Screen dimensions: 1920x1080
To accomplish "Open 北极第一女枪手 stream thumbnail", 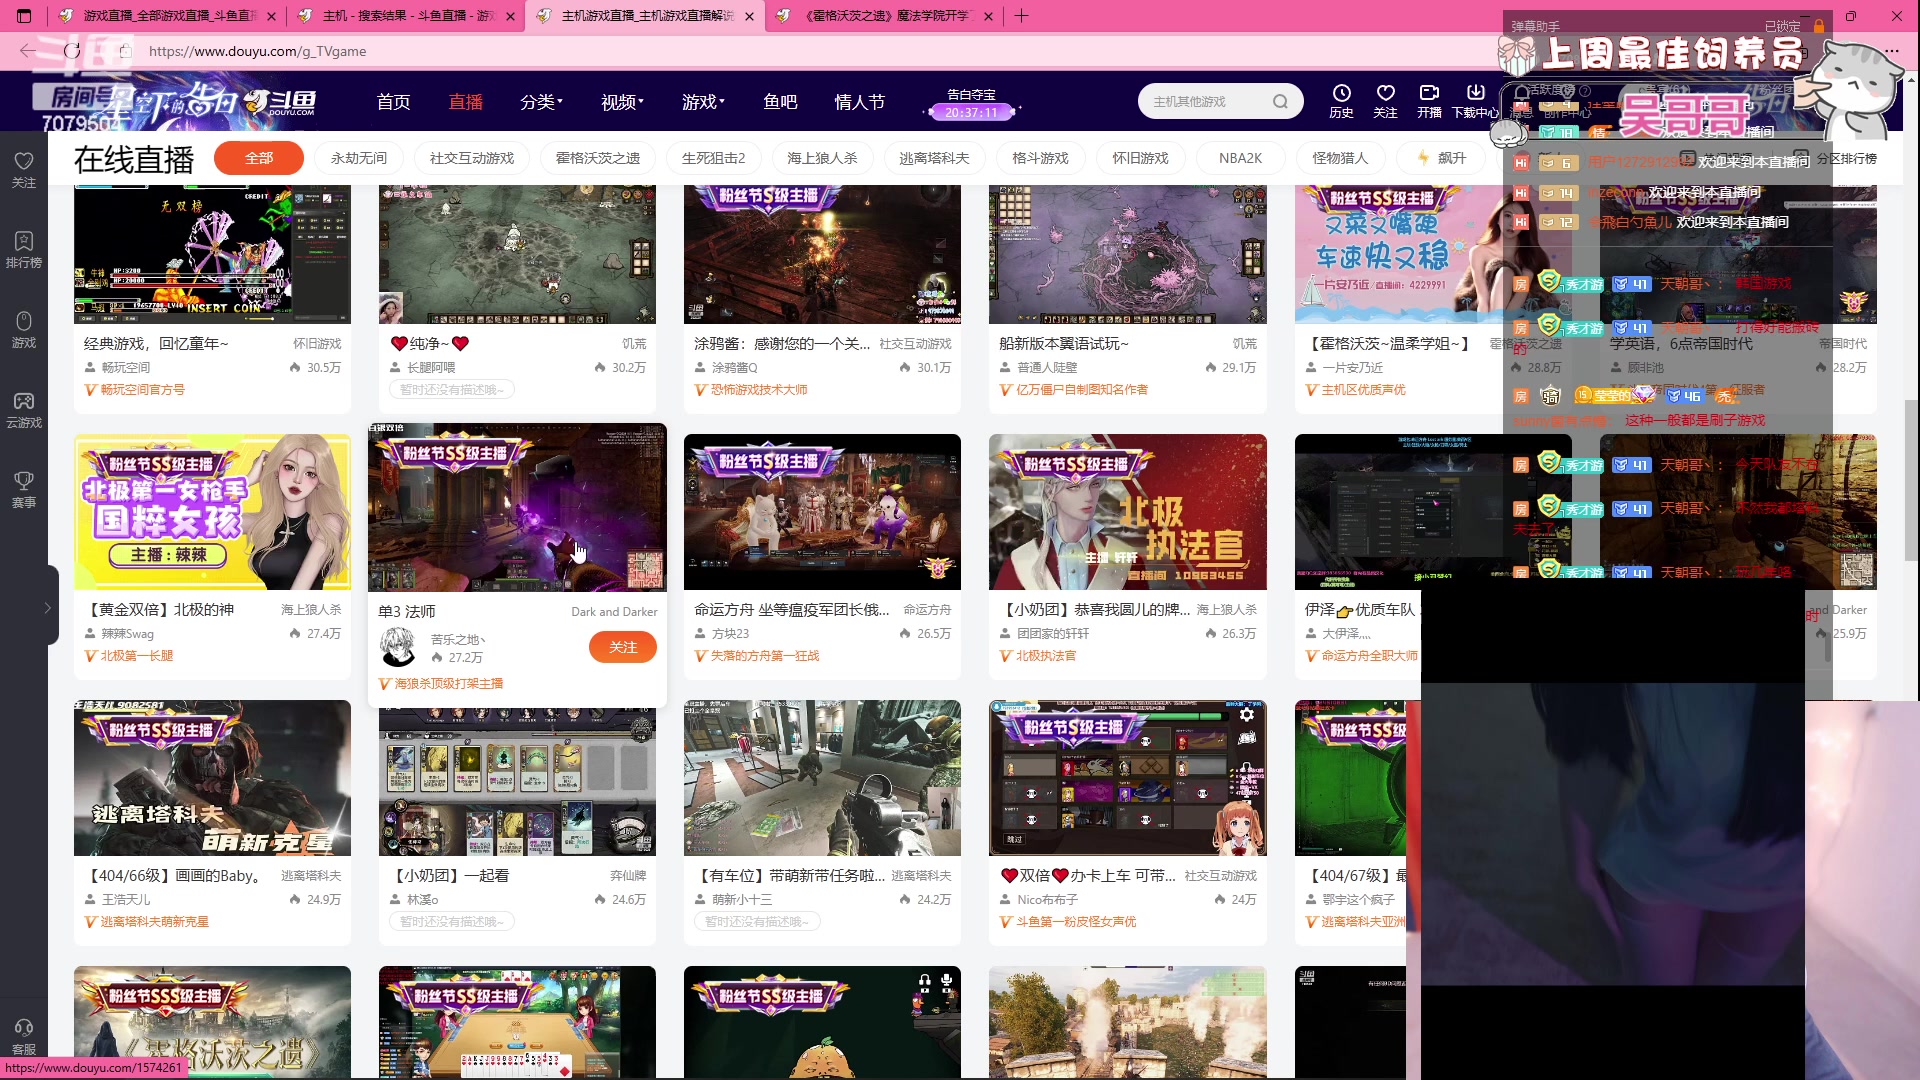I will click(212, 511).
